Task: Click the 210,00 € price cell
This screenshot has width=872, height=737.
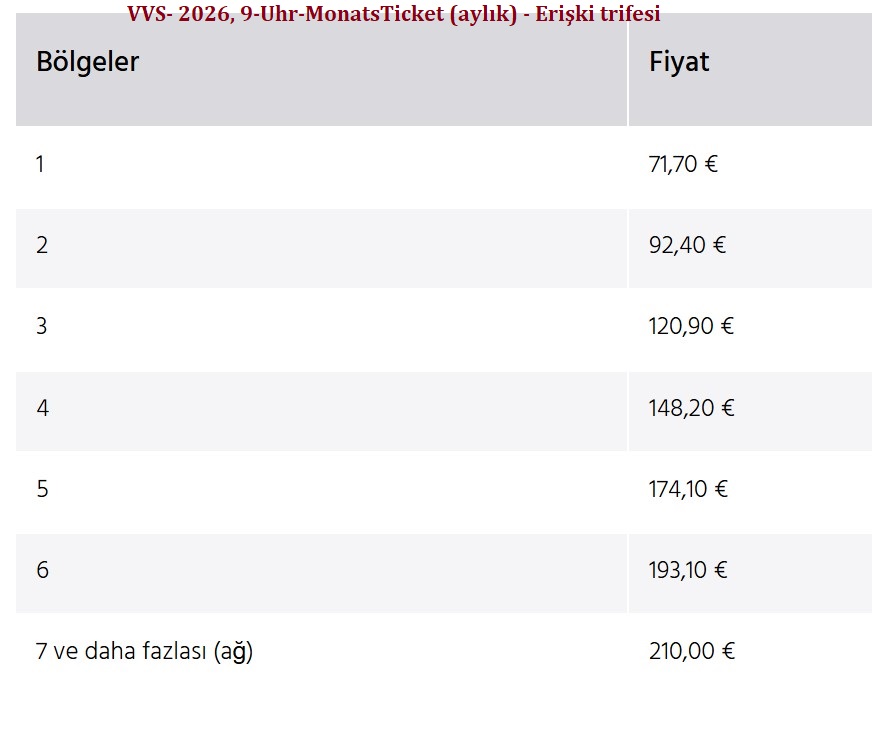Action: point(691,652)
